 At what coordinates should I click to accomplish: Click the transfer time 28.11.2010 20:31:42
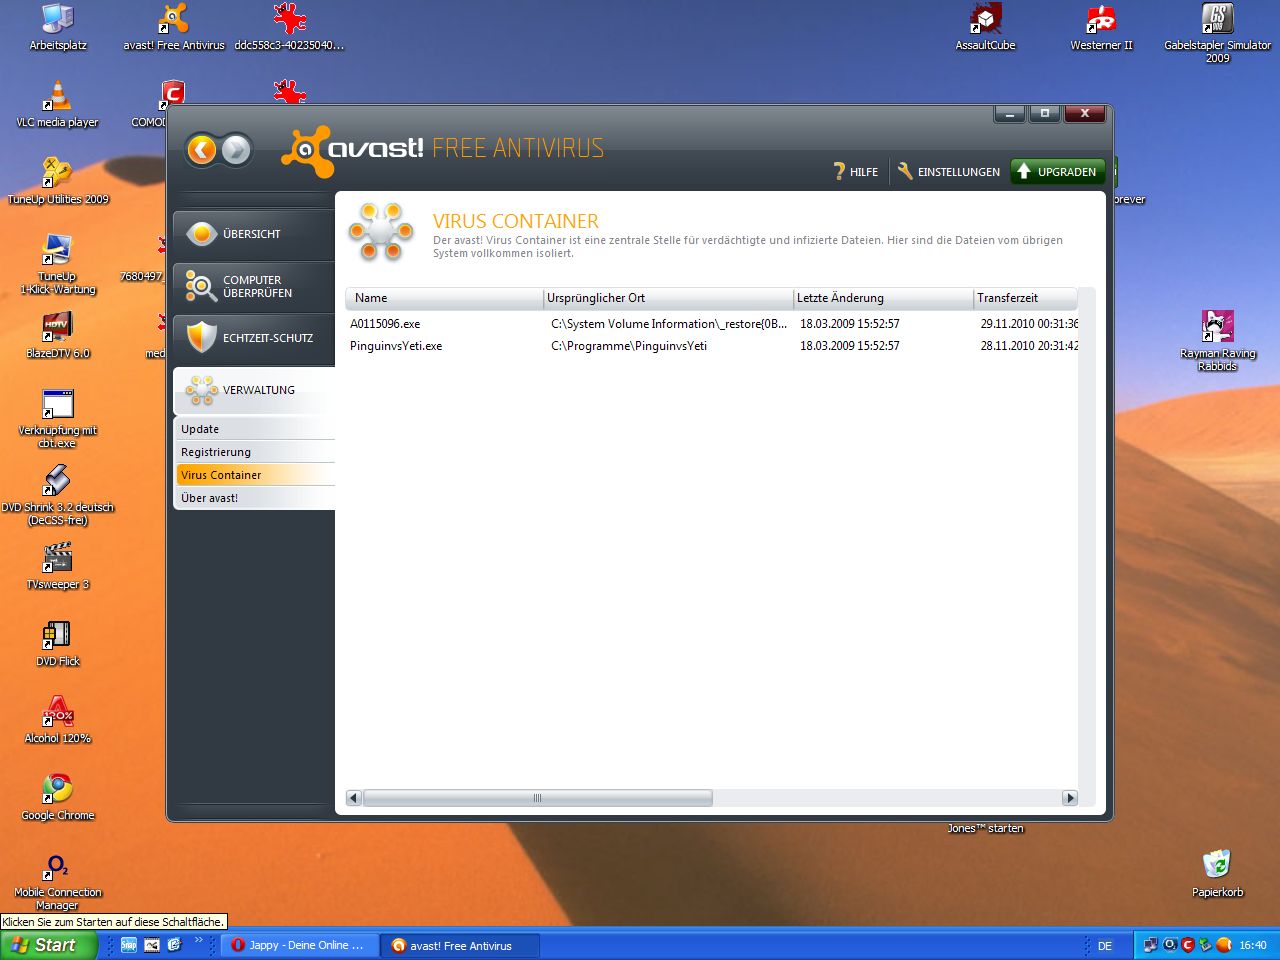(1029, 346)
